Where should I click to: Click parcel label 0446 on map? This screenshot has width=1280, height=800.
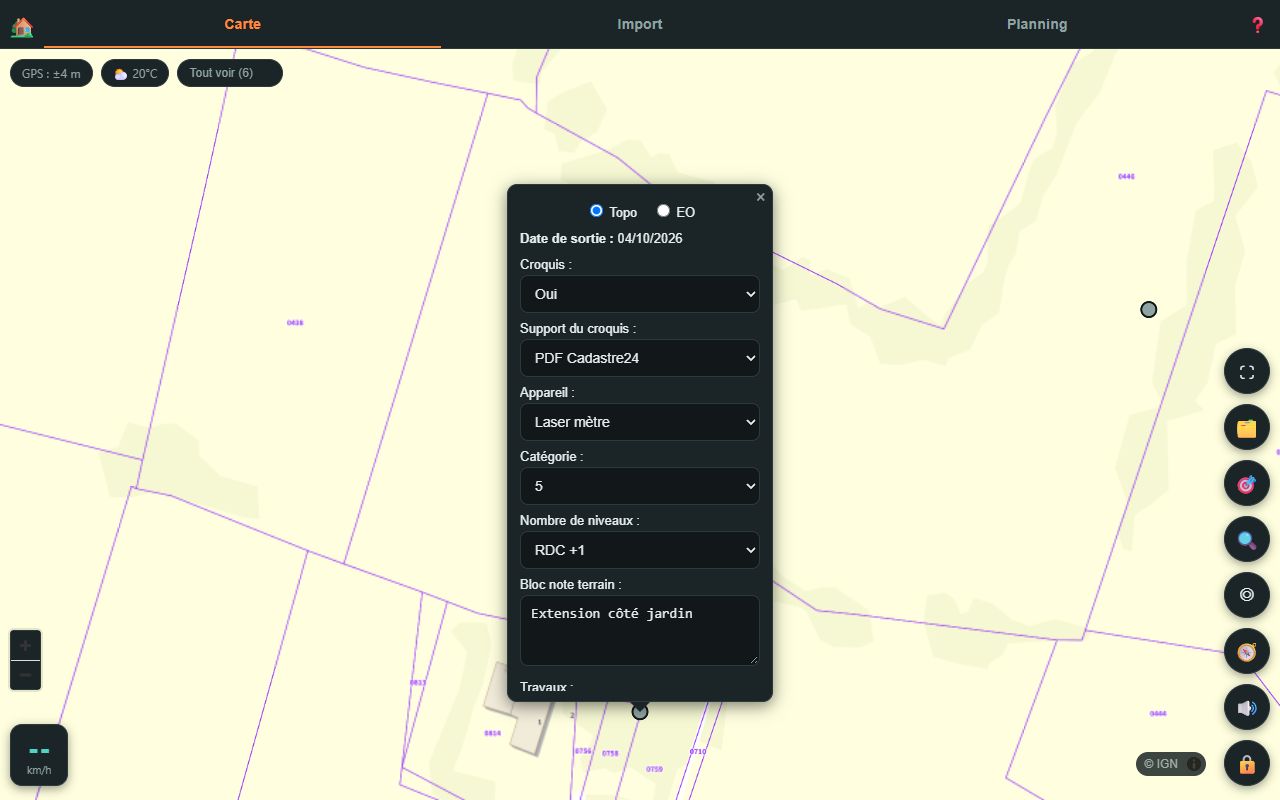pos(1126,176)
